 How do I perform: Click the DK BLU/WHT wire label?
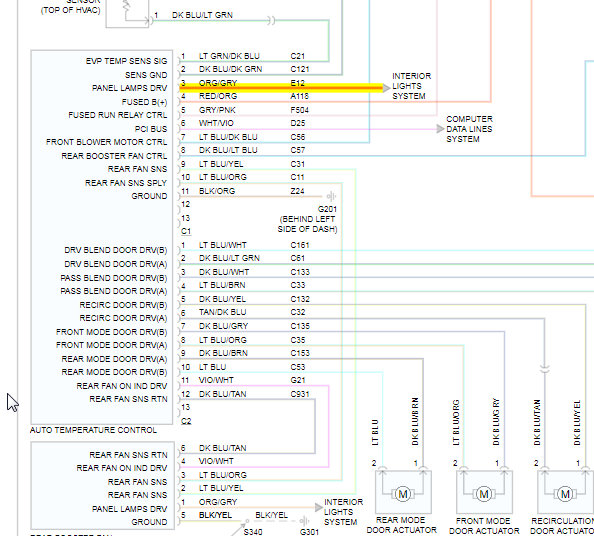point(224,272)
